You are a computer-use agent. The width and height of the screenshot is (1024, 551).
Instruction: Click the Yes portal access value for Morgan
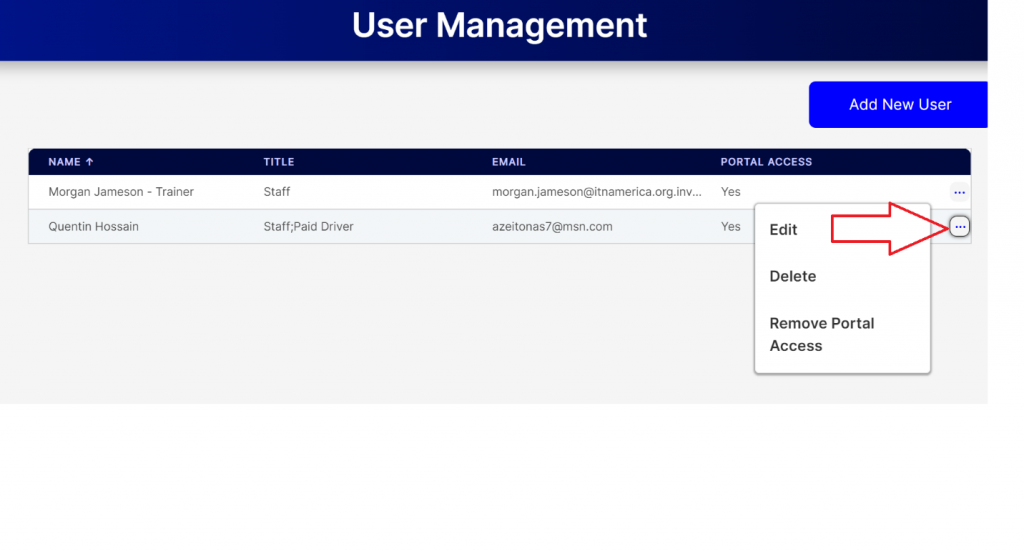[x=730, y=192]
